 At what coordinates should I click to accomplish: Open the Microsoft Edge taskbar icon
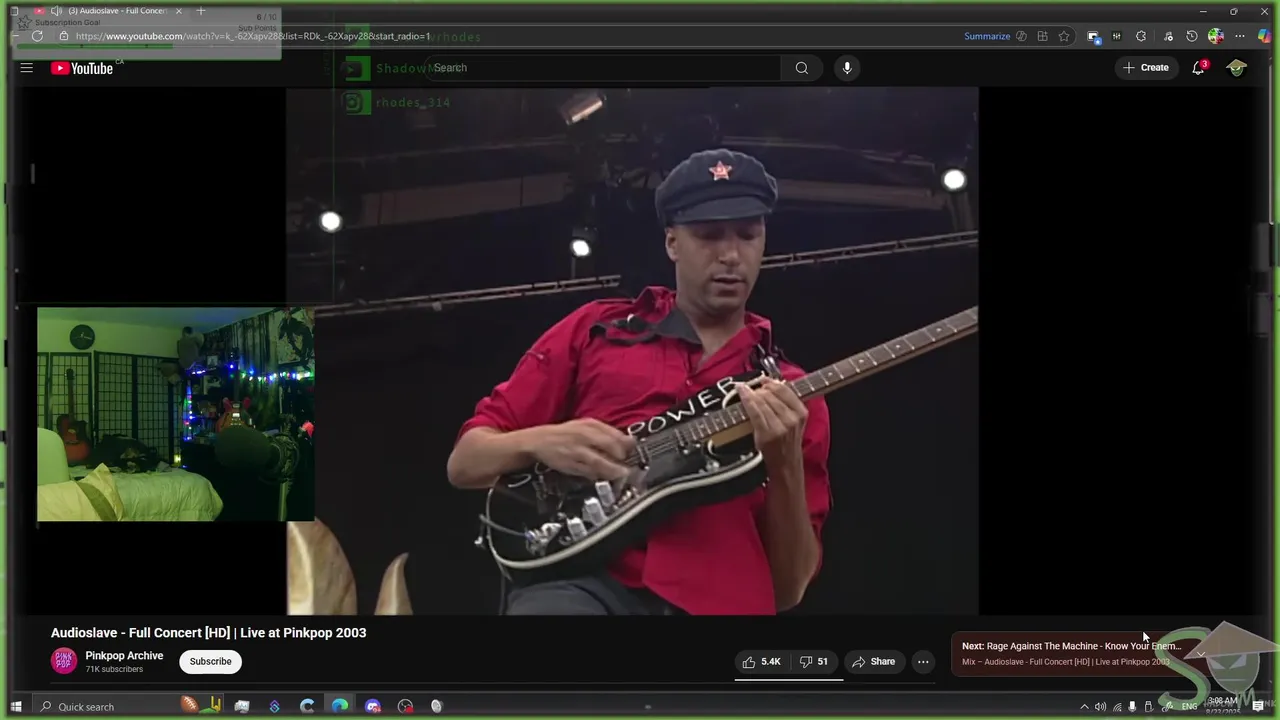(x=340, y=707)
